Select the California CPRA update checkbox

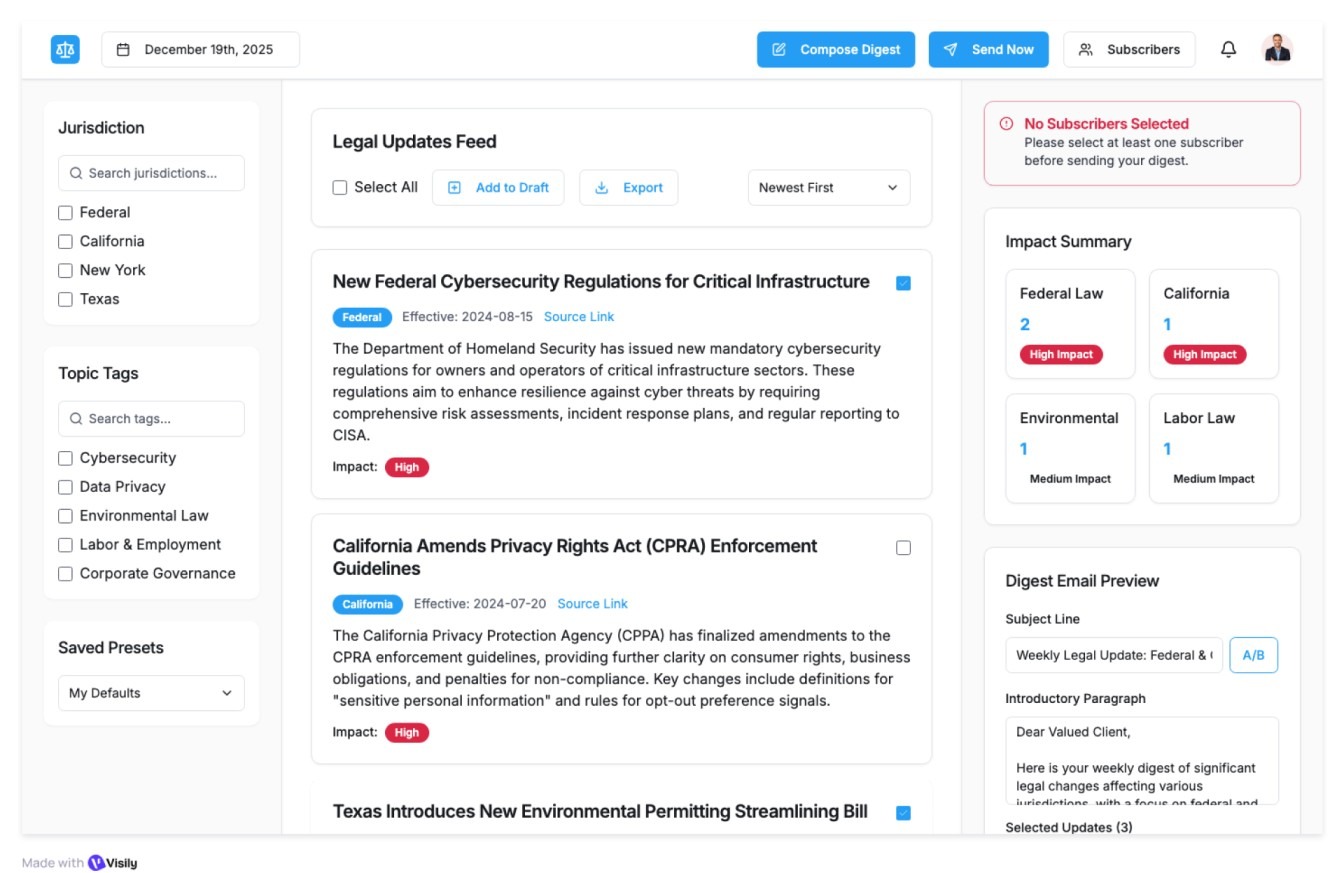(903, 548)
